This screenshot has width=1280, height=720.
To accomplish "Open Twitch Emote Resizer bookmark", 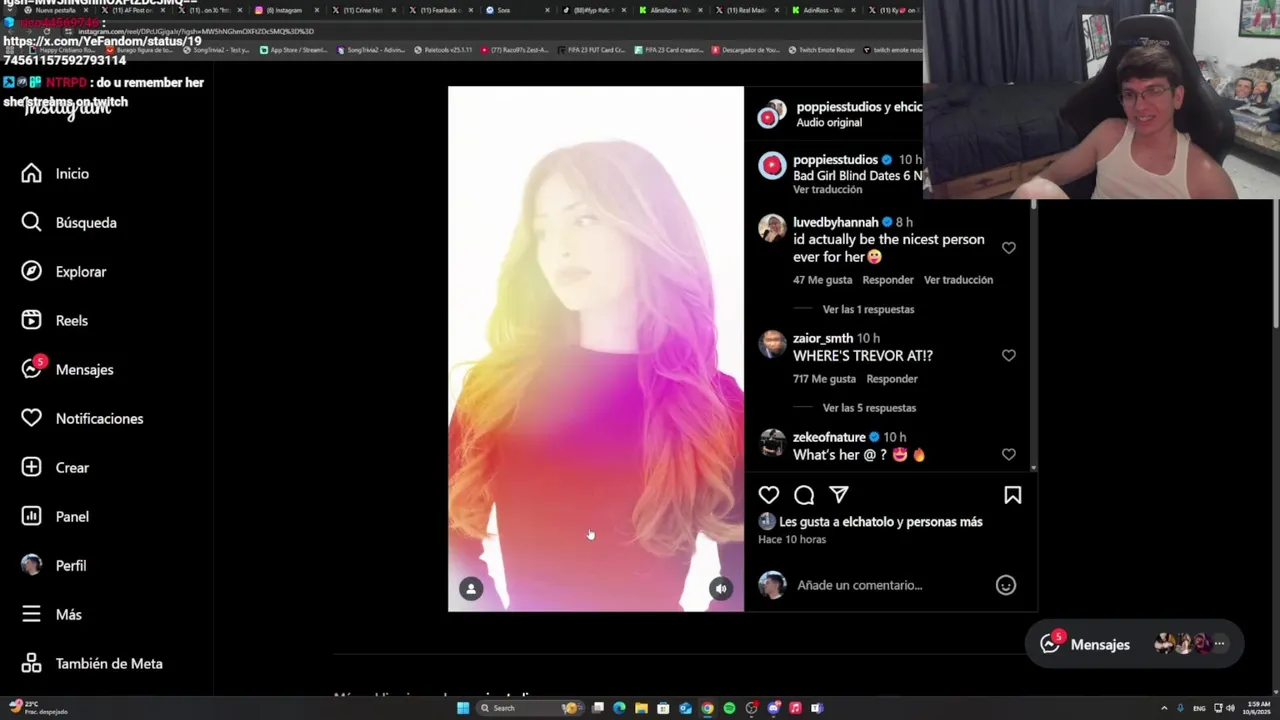I will point(820,50).
